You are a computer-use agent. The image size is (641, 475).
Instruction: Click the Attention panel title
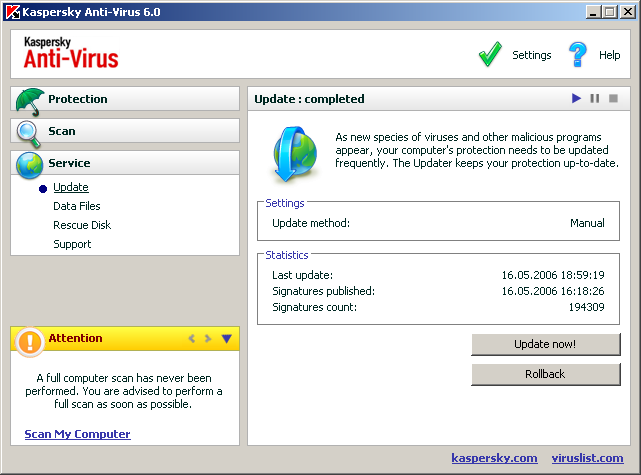coord(75,338)
